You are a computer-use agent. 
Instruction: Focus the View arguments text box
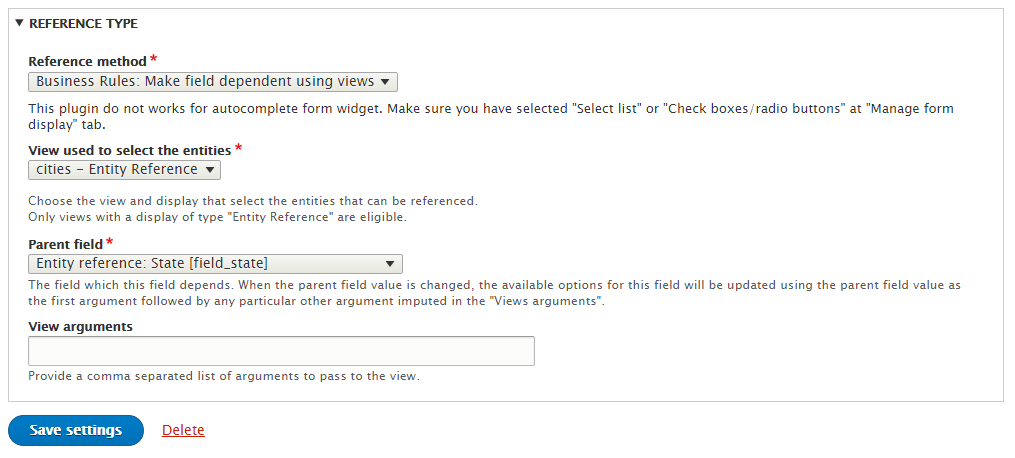point(282,351)
